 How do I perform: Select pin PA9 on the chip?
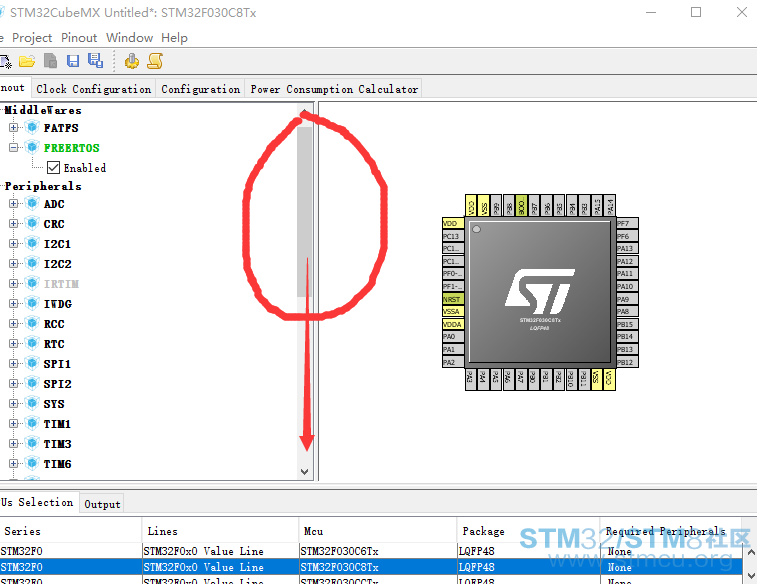click(627, 299)
